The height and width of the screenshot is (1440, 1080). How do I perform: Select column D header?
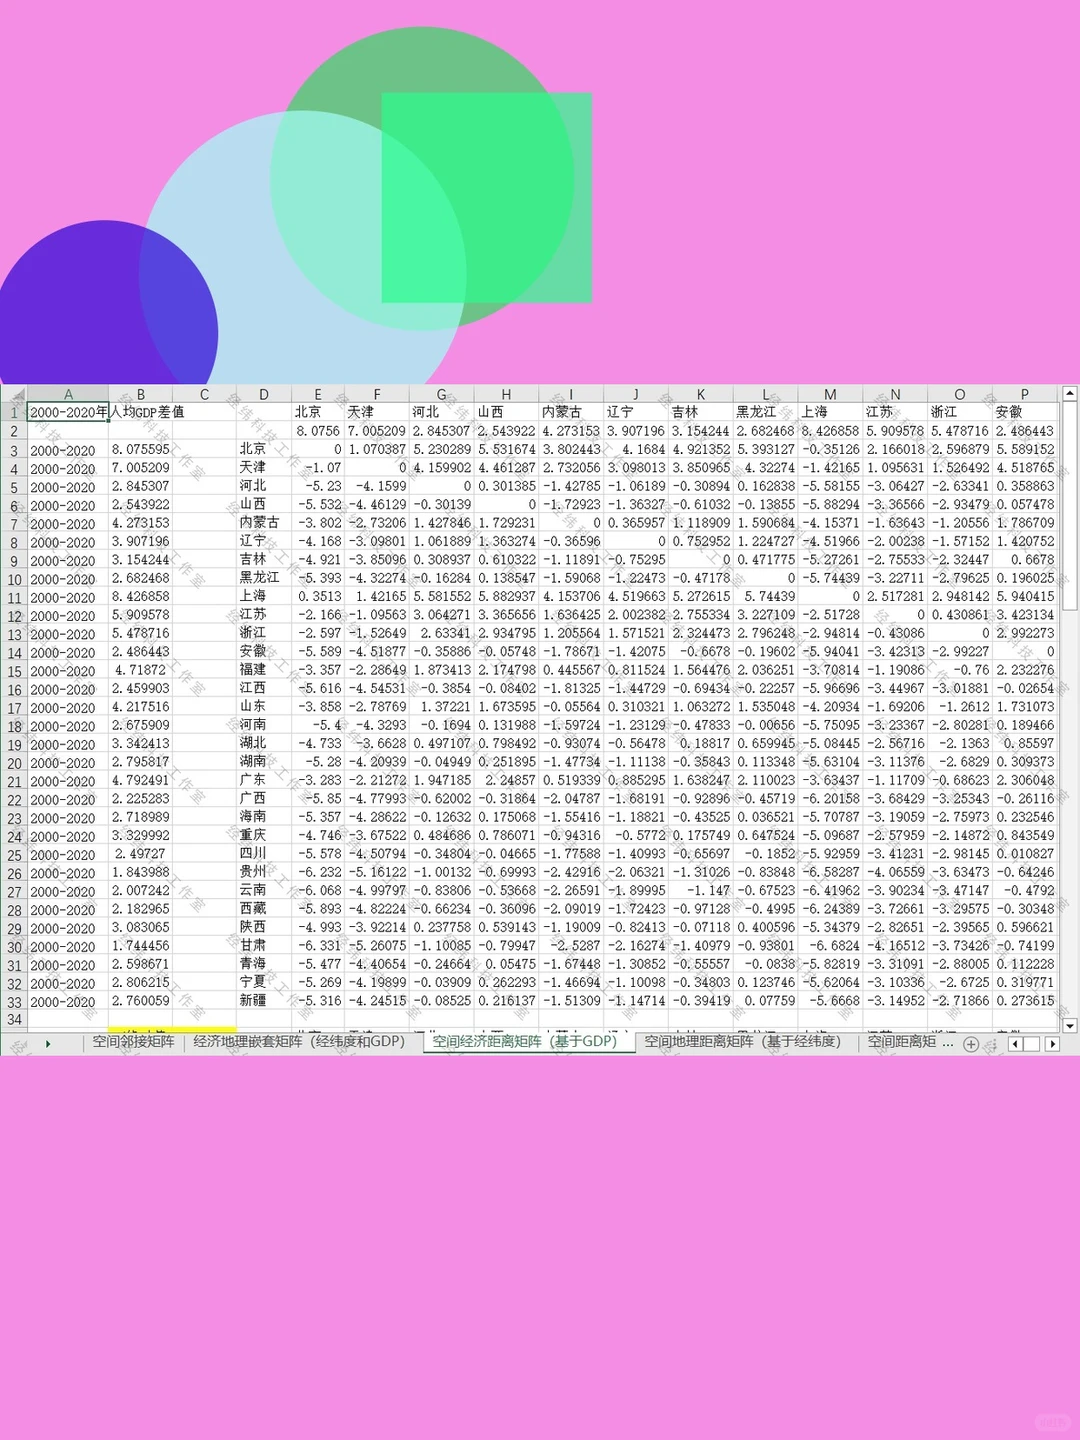click(x=264, y=394)
